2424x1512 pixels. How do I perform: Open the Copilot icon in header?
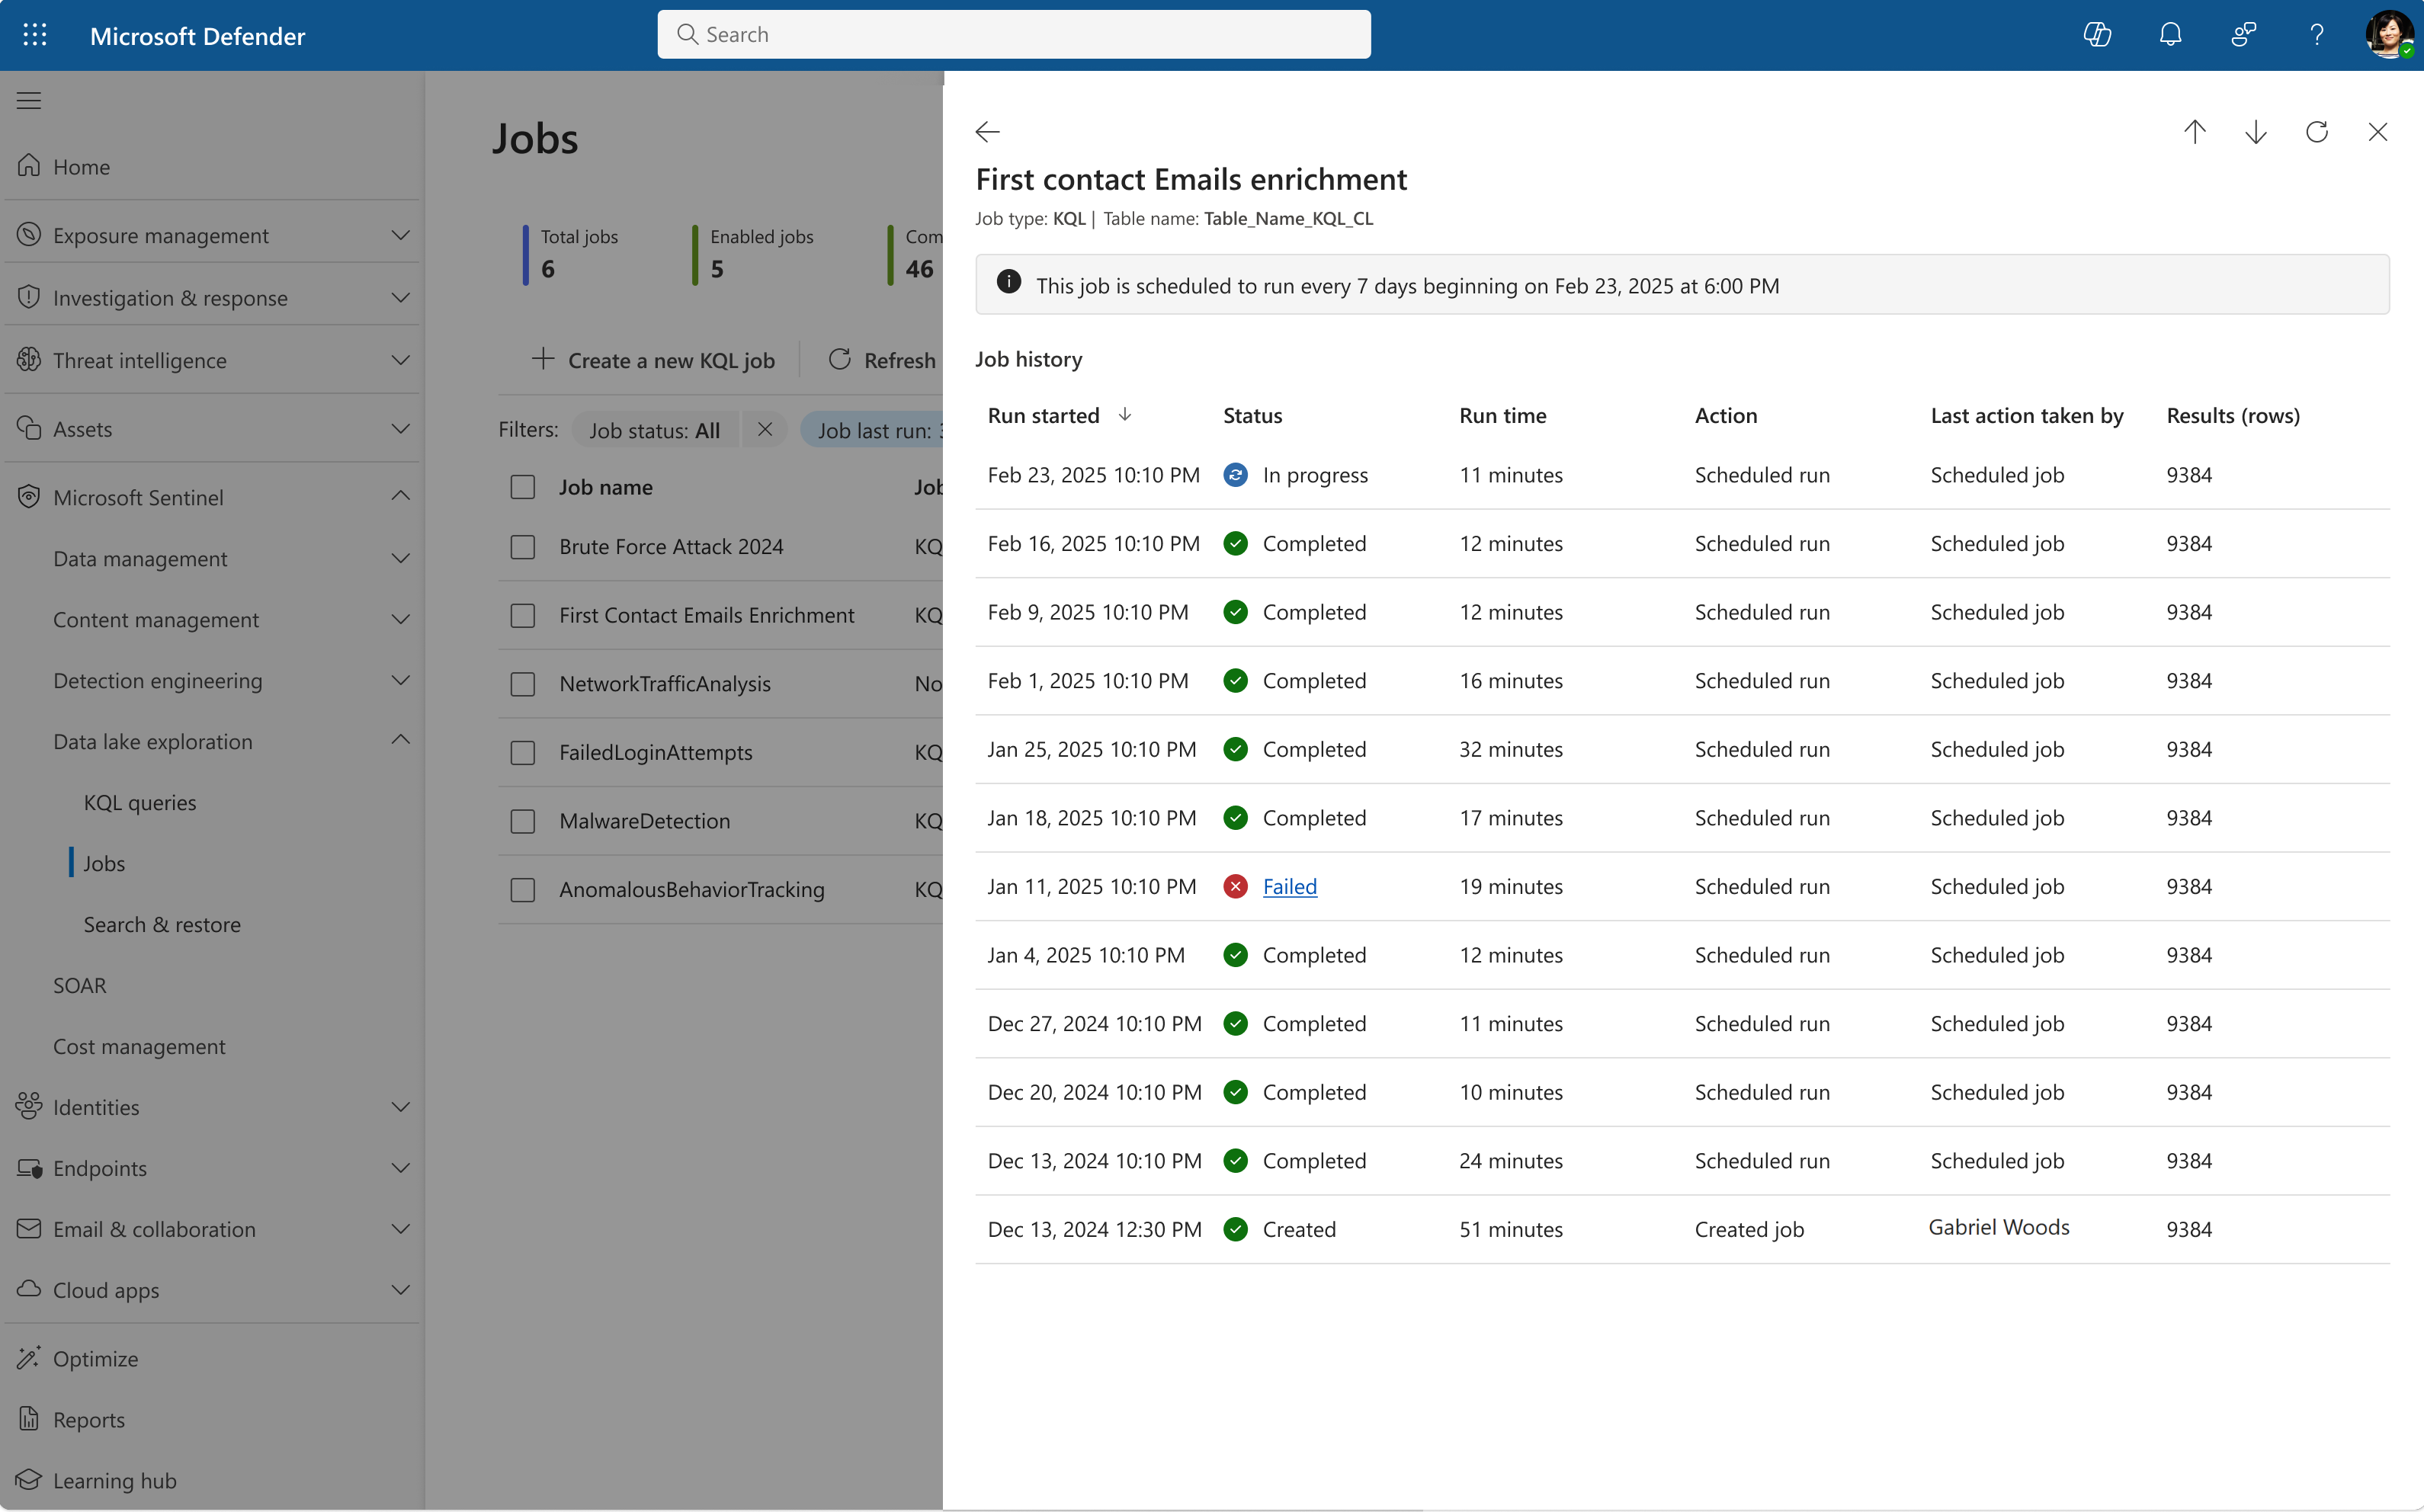click(2097, 35)
